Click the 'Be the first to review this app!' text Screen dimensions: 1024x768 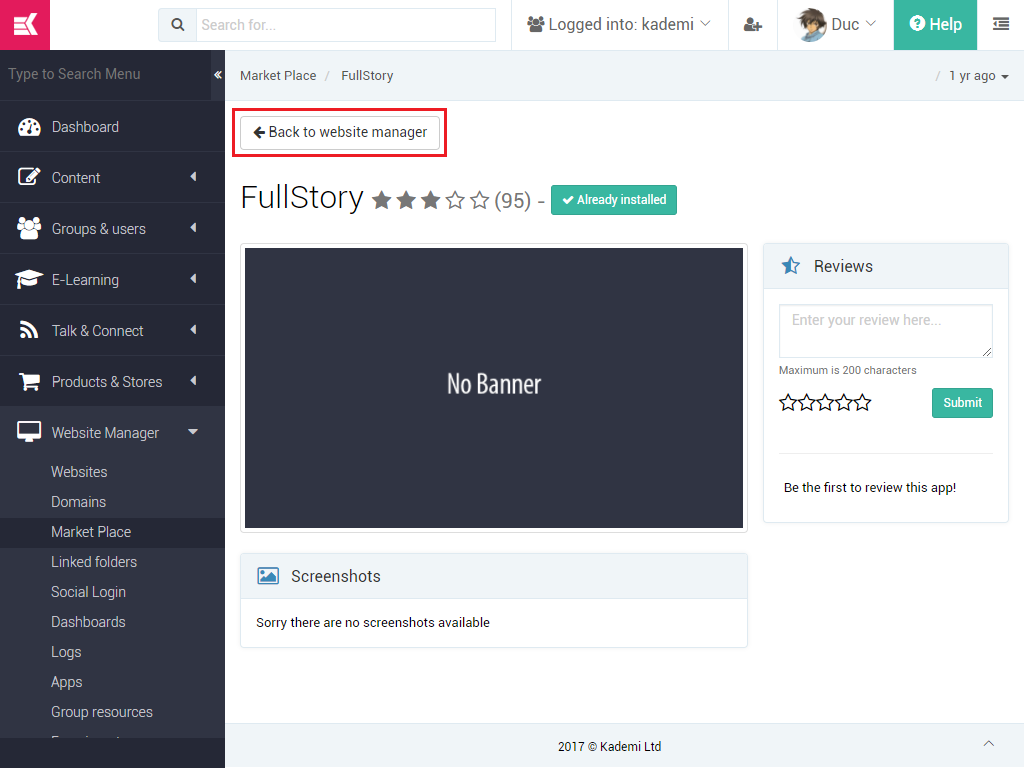(870, 488)
